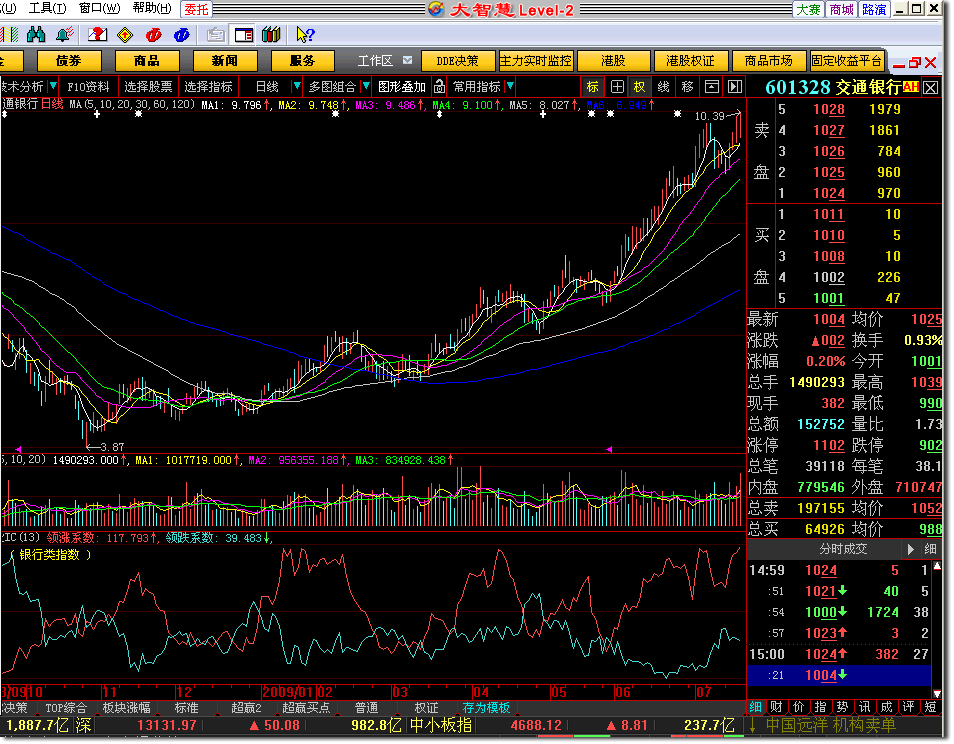Select the 板块涨幅 bottom tab

point(126,708)
